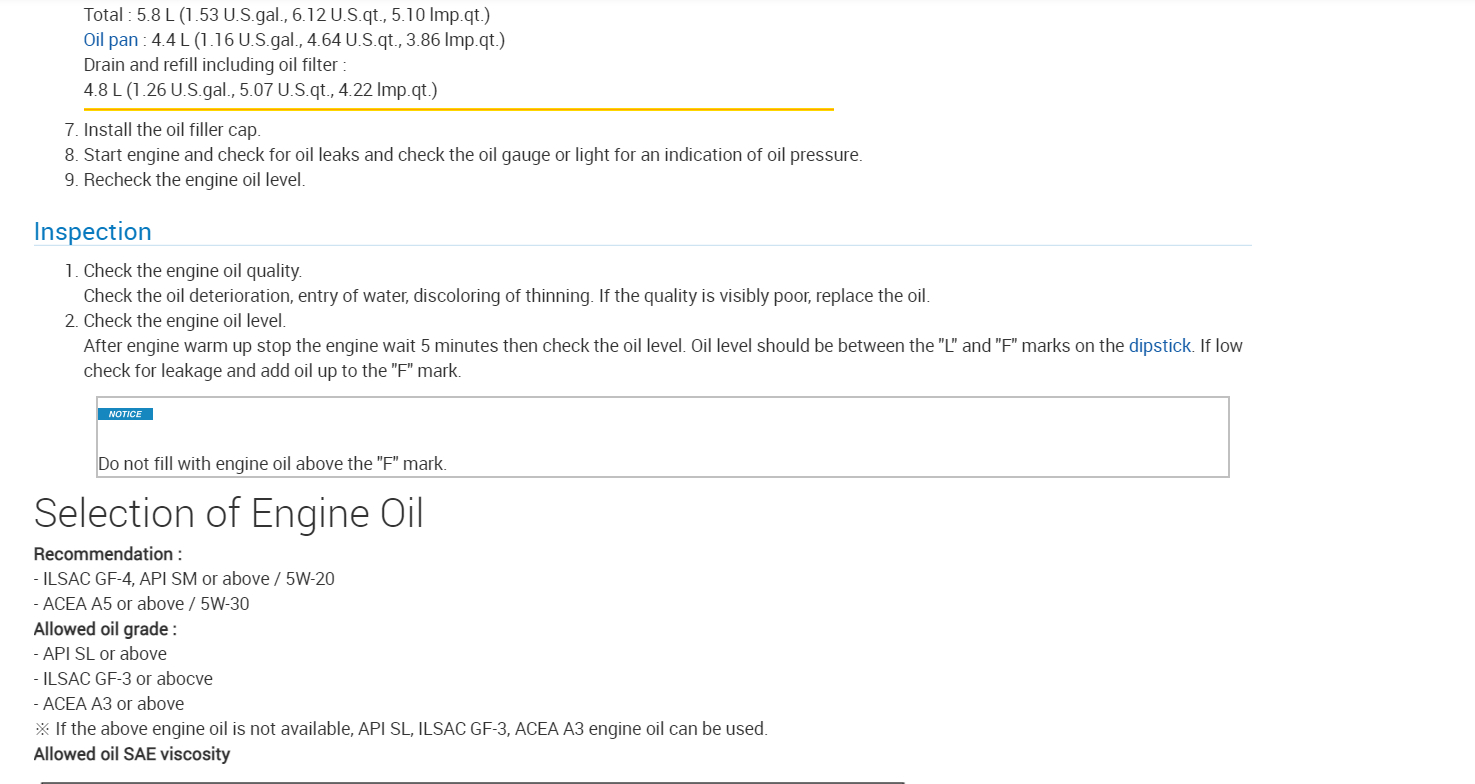The image size is (1475, 784).
Task: Click the "Allowed oil grade :" label
Action: point(105,629)
